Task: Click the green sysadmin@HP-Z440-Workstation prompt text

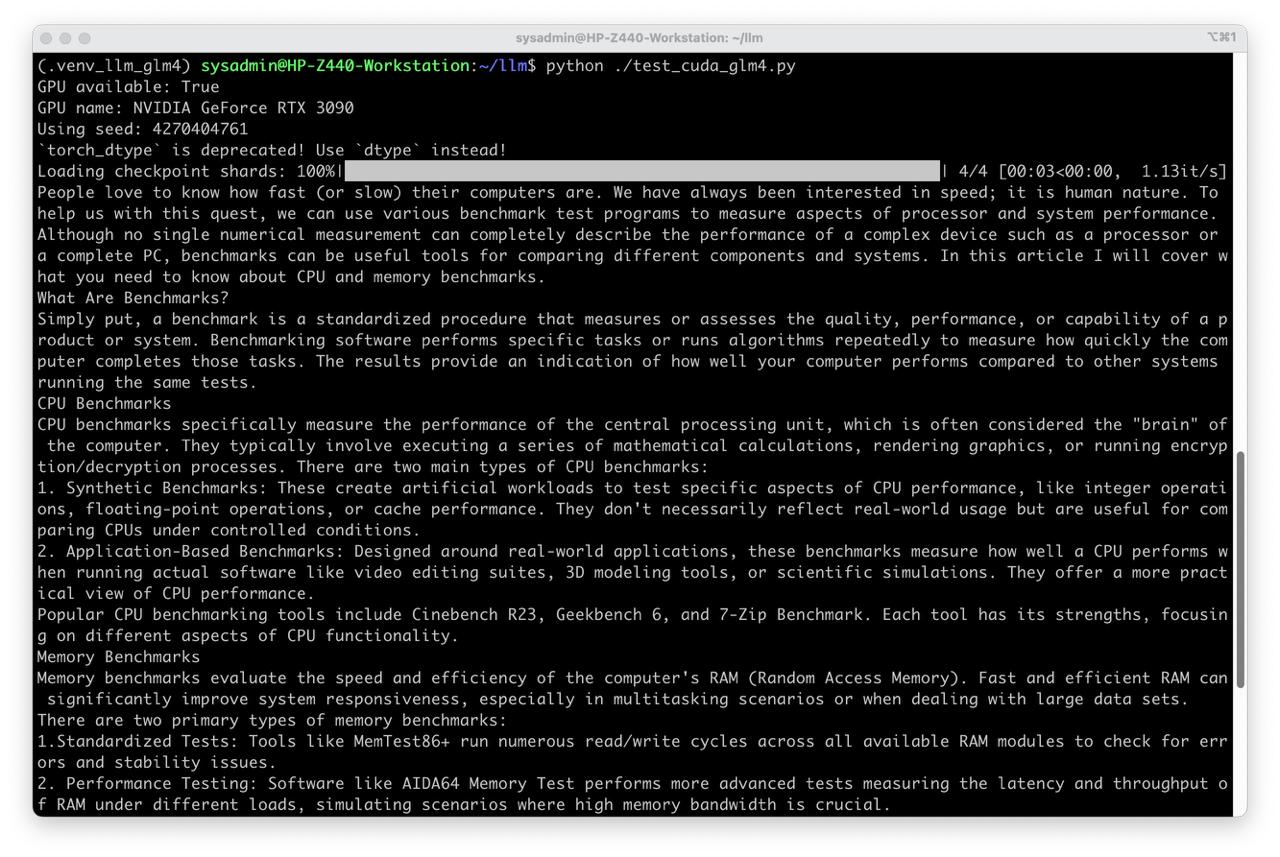Action: click(x=335, y=66)
